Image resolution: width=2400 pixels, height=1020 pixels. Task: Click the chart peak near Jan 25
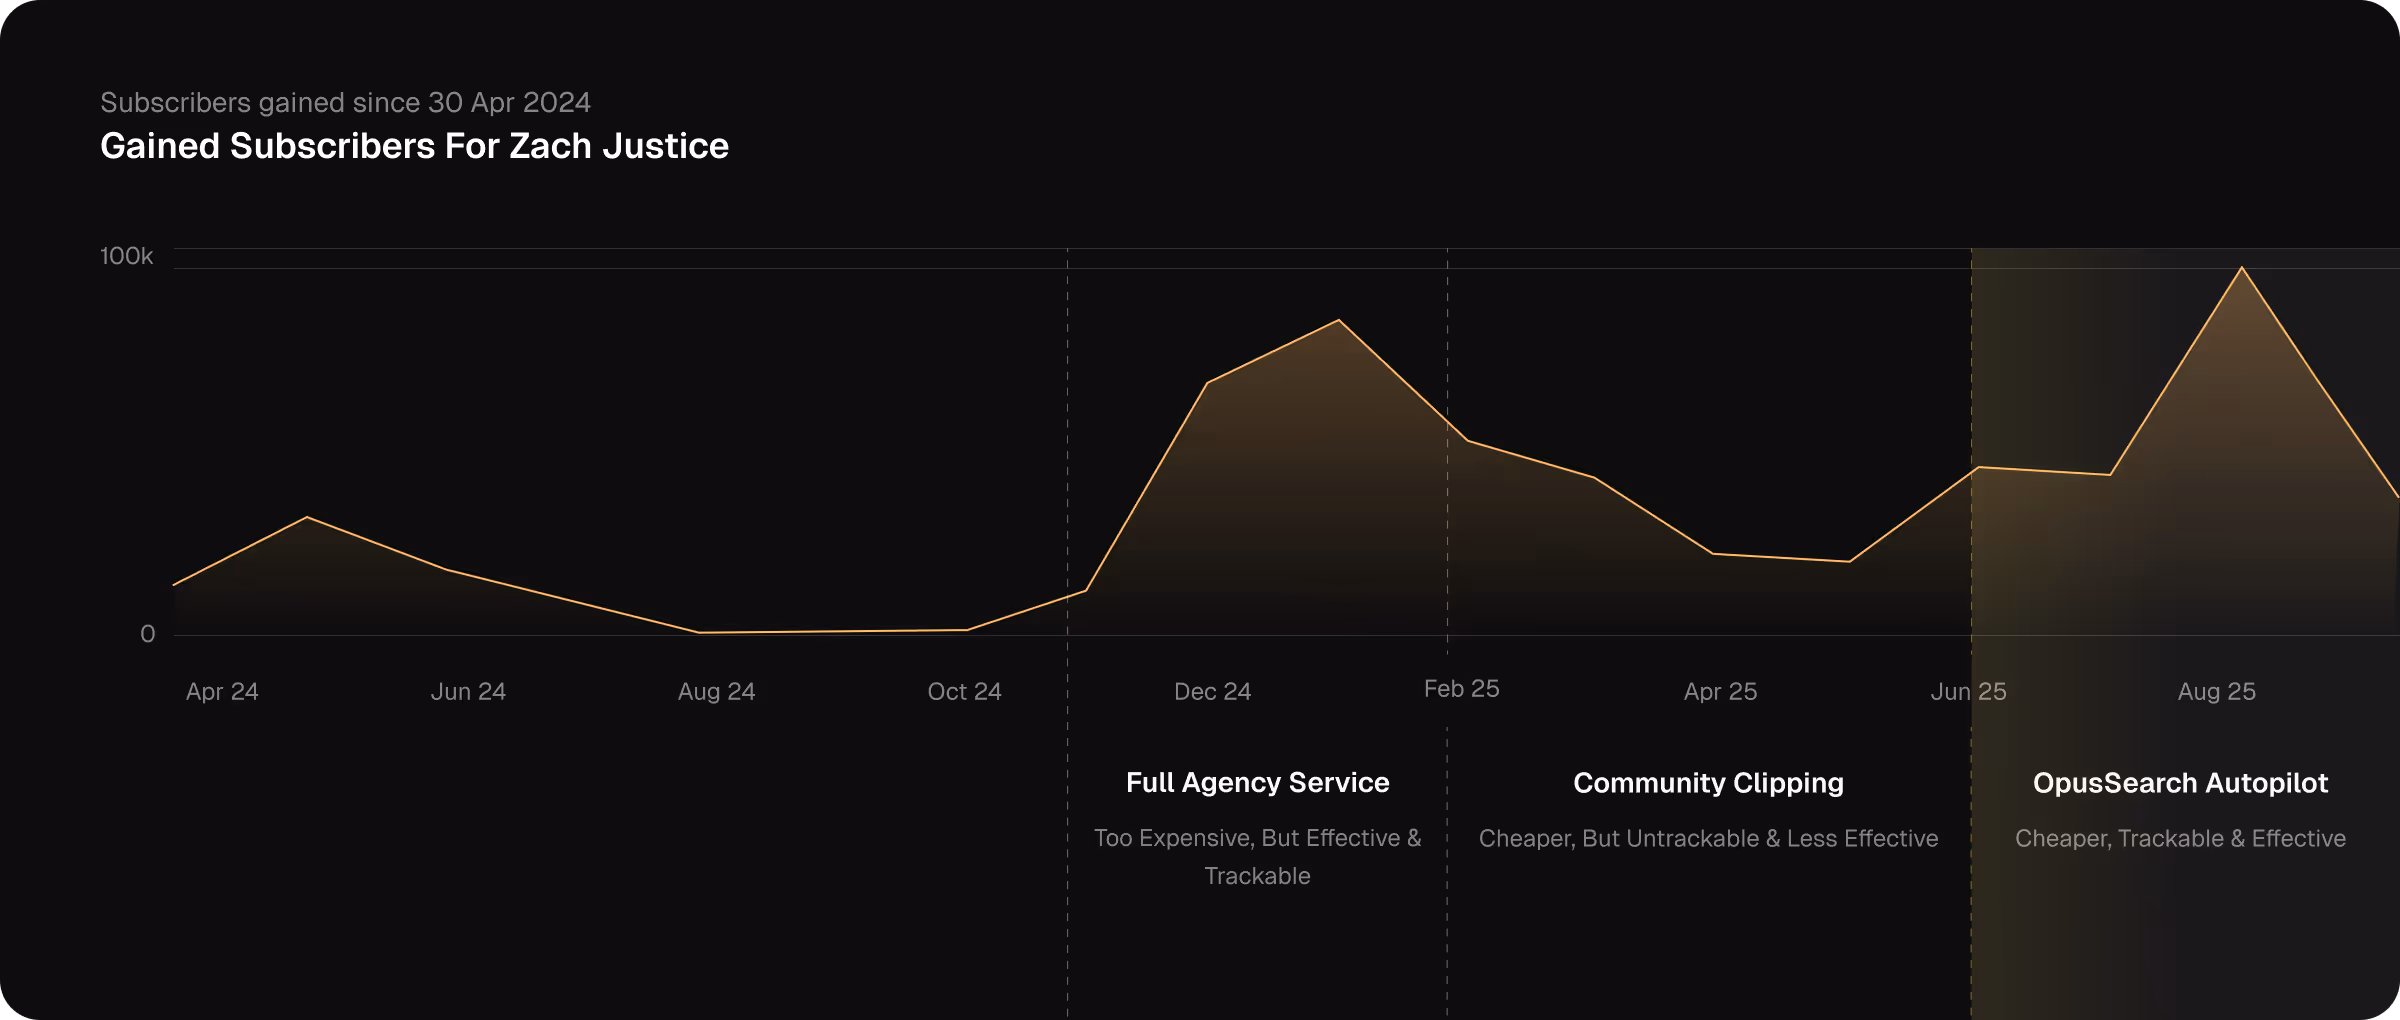[1339, 321]
